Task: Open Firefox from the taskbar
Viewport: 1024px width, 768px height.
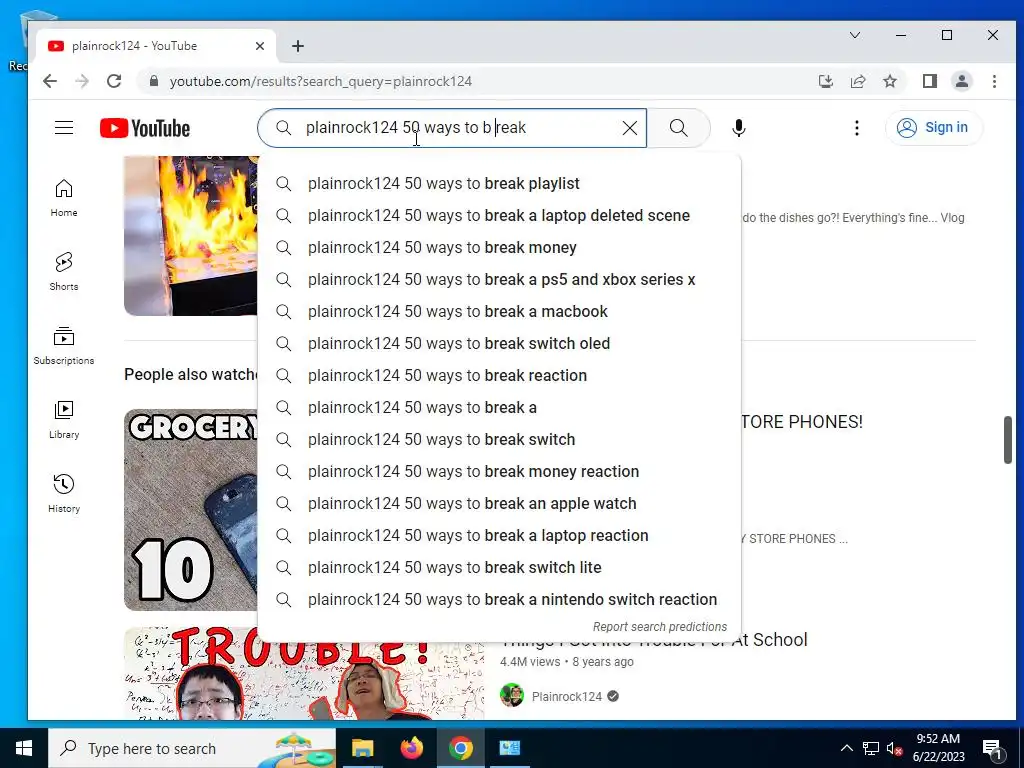Action: [x=411, y=748]
